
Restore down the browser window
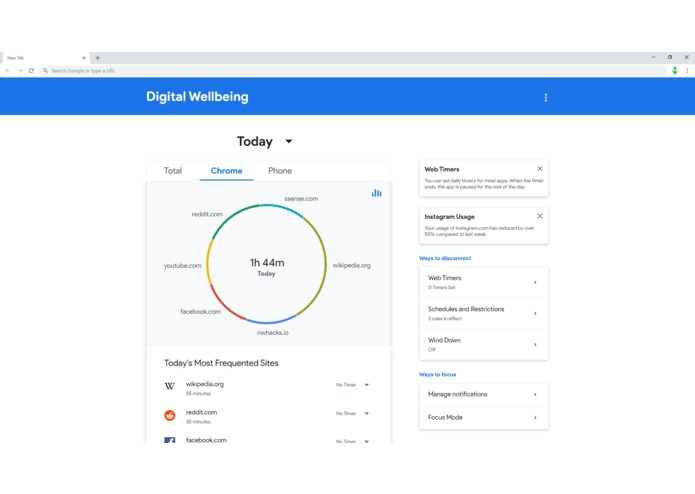[670, 57]
